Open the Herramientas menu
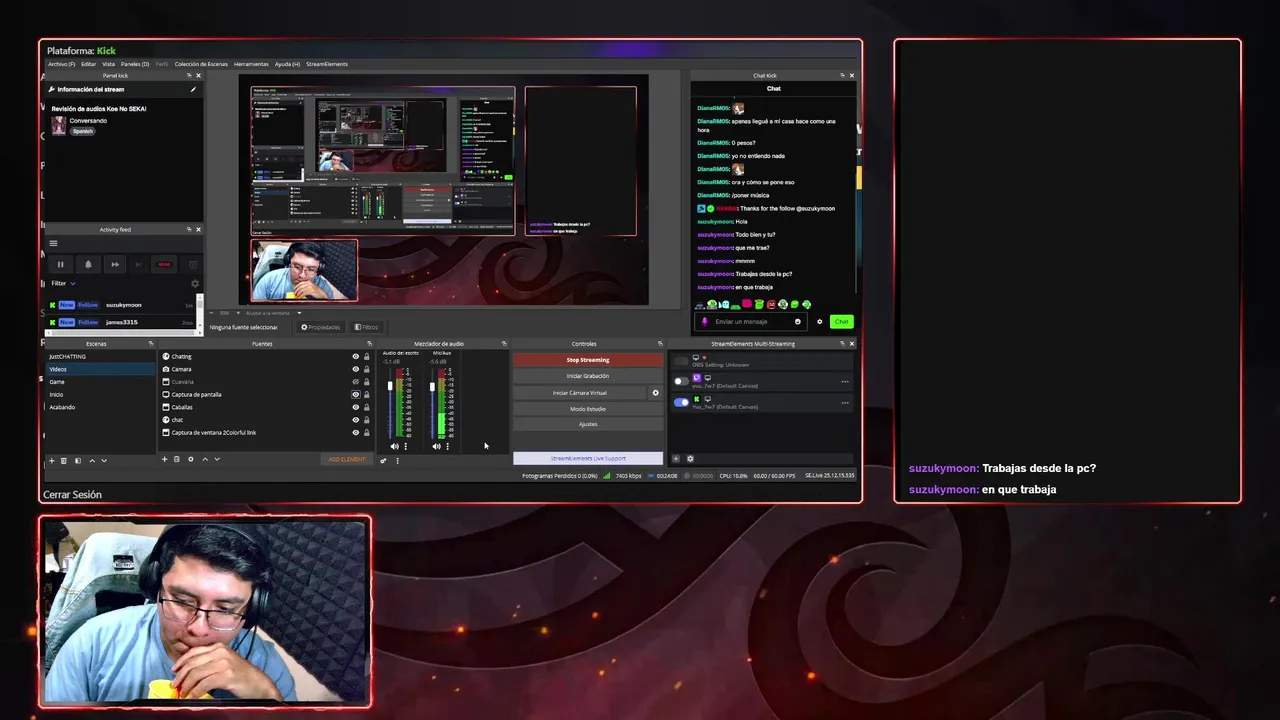The image size is (1280, 720). click(x=251, y=64)
